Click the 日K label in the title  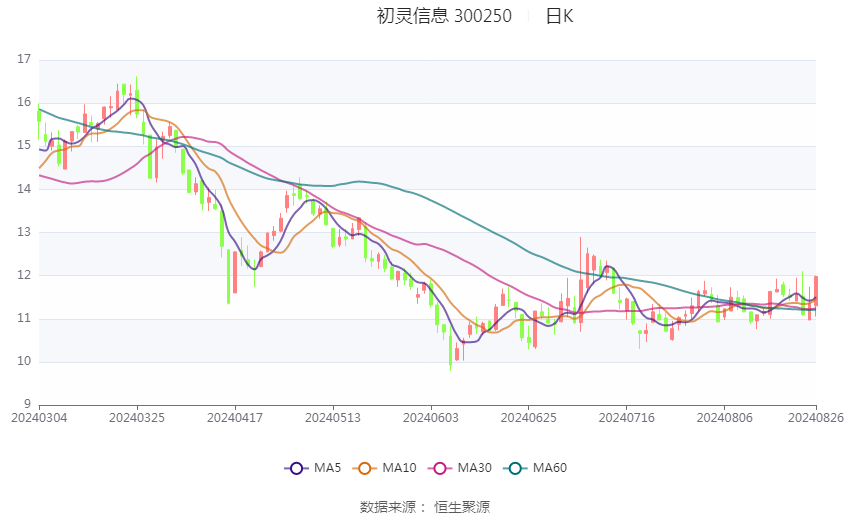pos(559,16)
